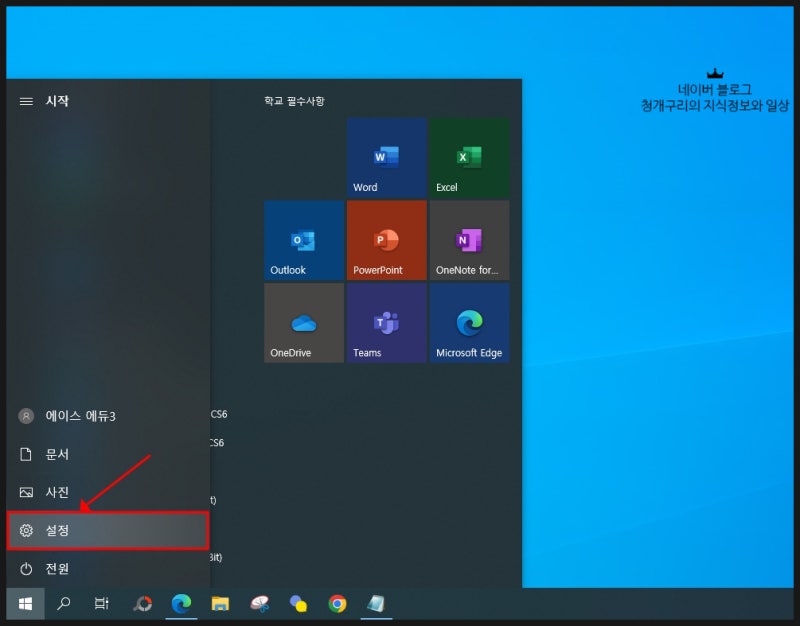Open the scissors snipping app on the taskbar
800x626 pixels.
pyautogui.click(x=260, y=604)
